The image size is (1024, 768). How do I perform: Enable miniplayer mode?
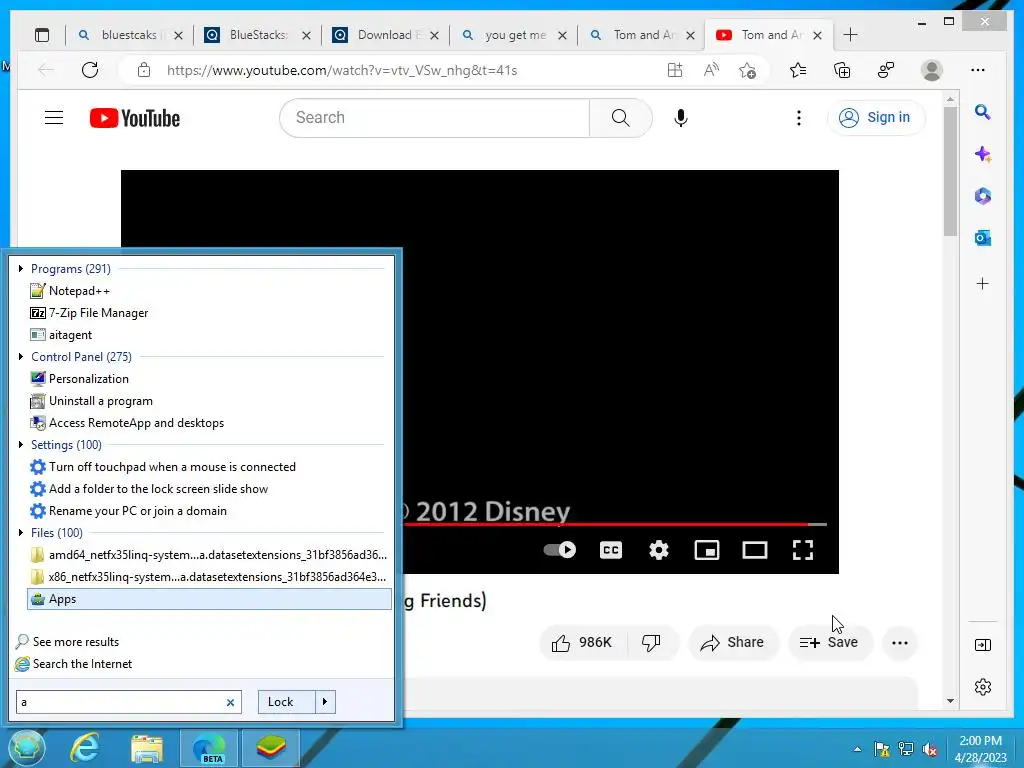point(707,550)
